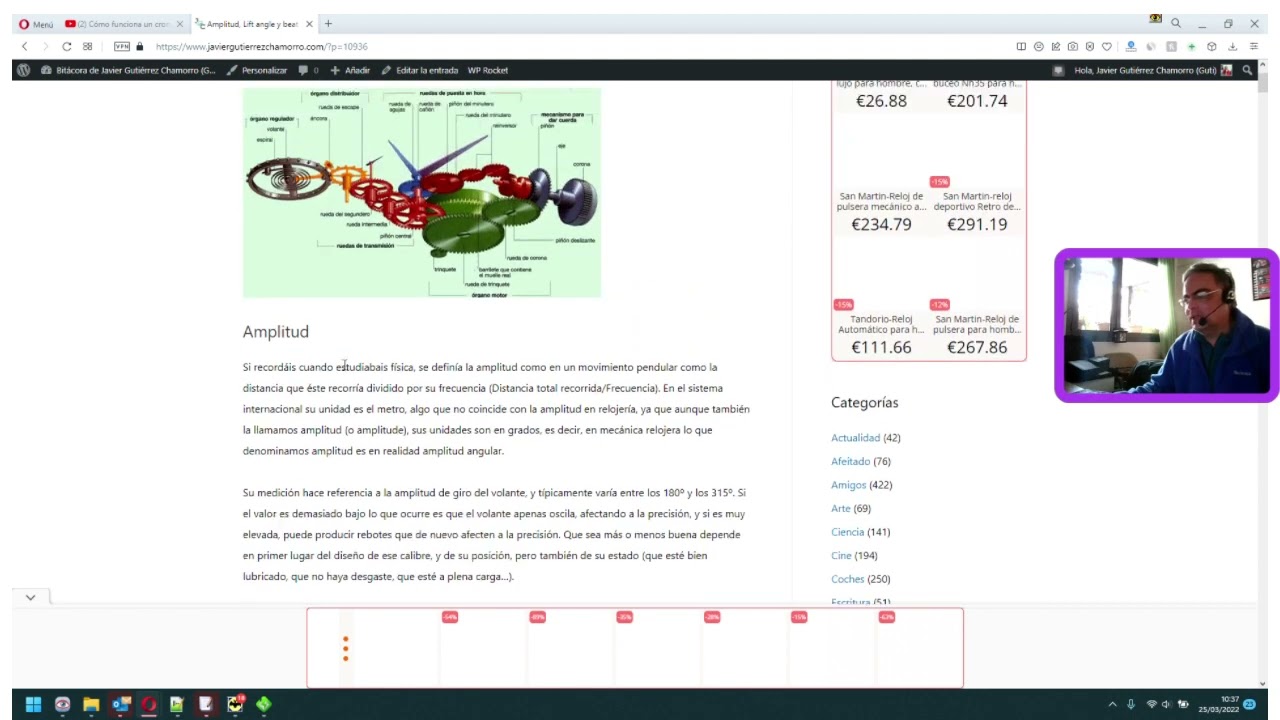Screen dimensions: 1280x720
Task: Show hidden system tray icons
Action: coord(1112,704)
